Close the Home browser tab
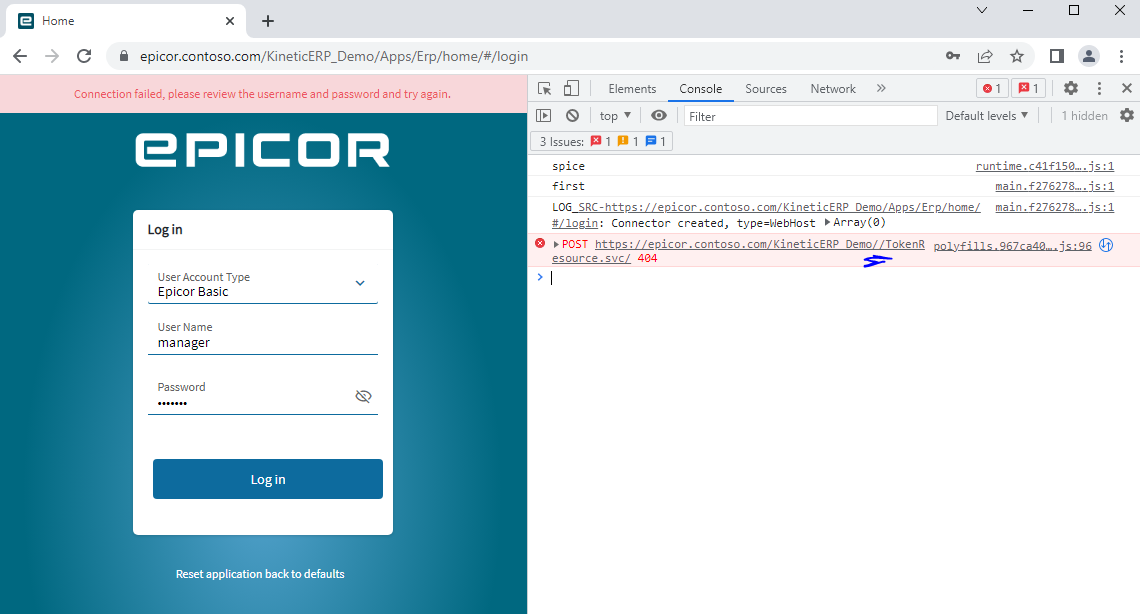1140x614 pixels. pos(230,21)
